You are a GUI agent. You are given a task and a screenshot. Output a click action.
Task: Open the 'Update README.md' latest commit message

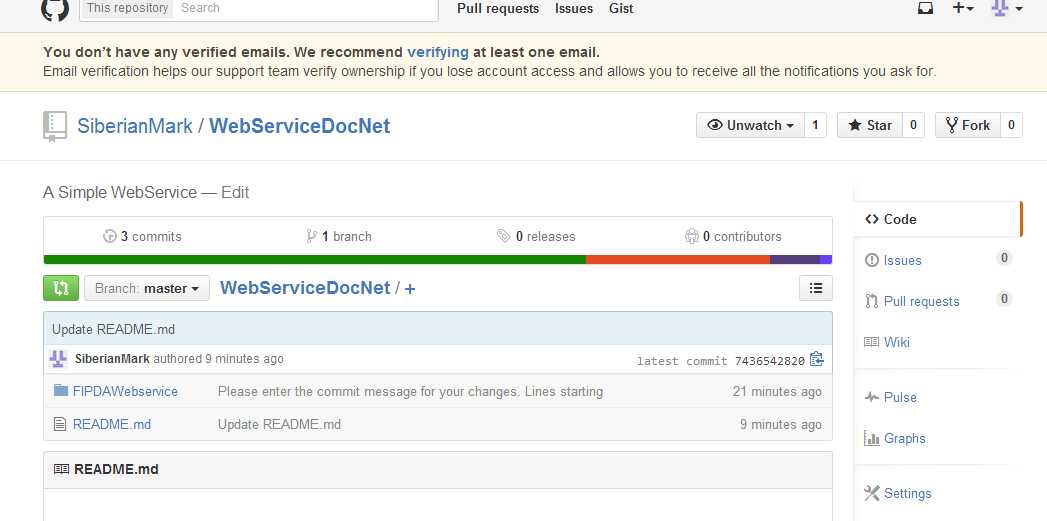(114, 329)
